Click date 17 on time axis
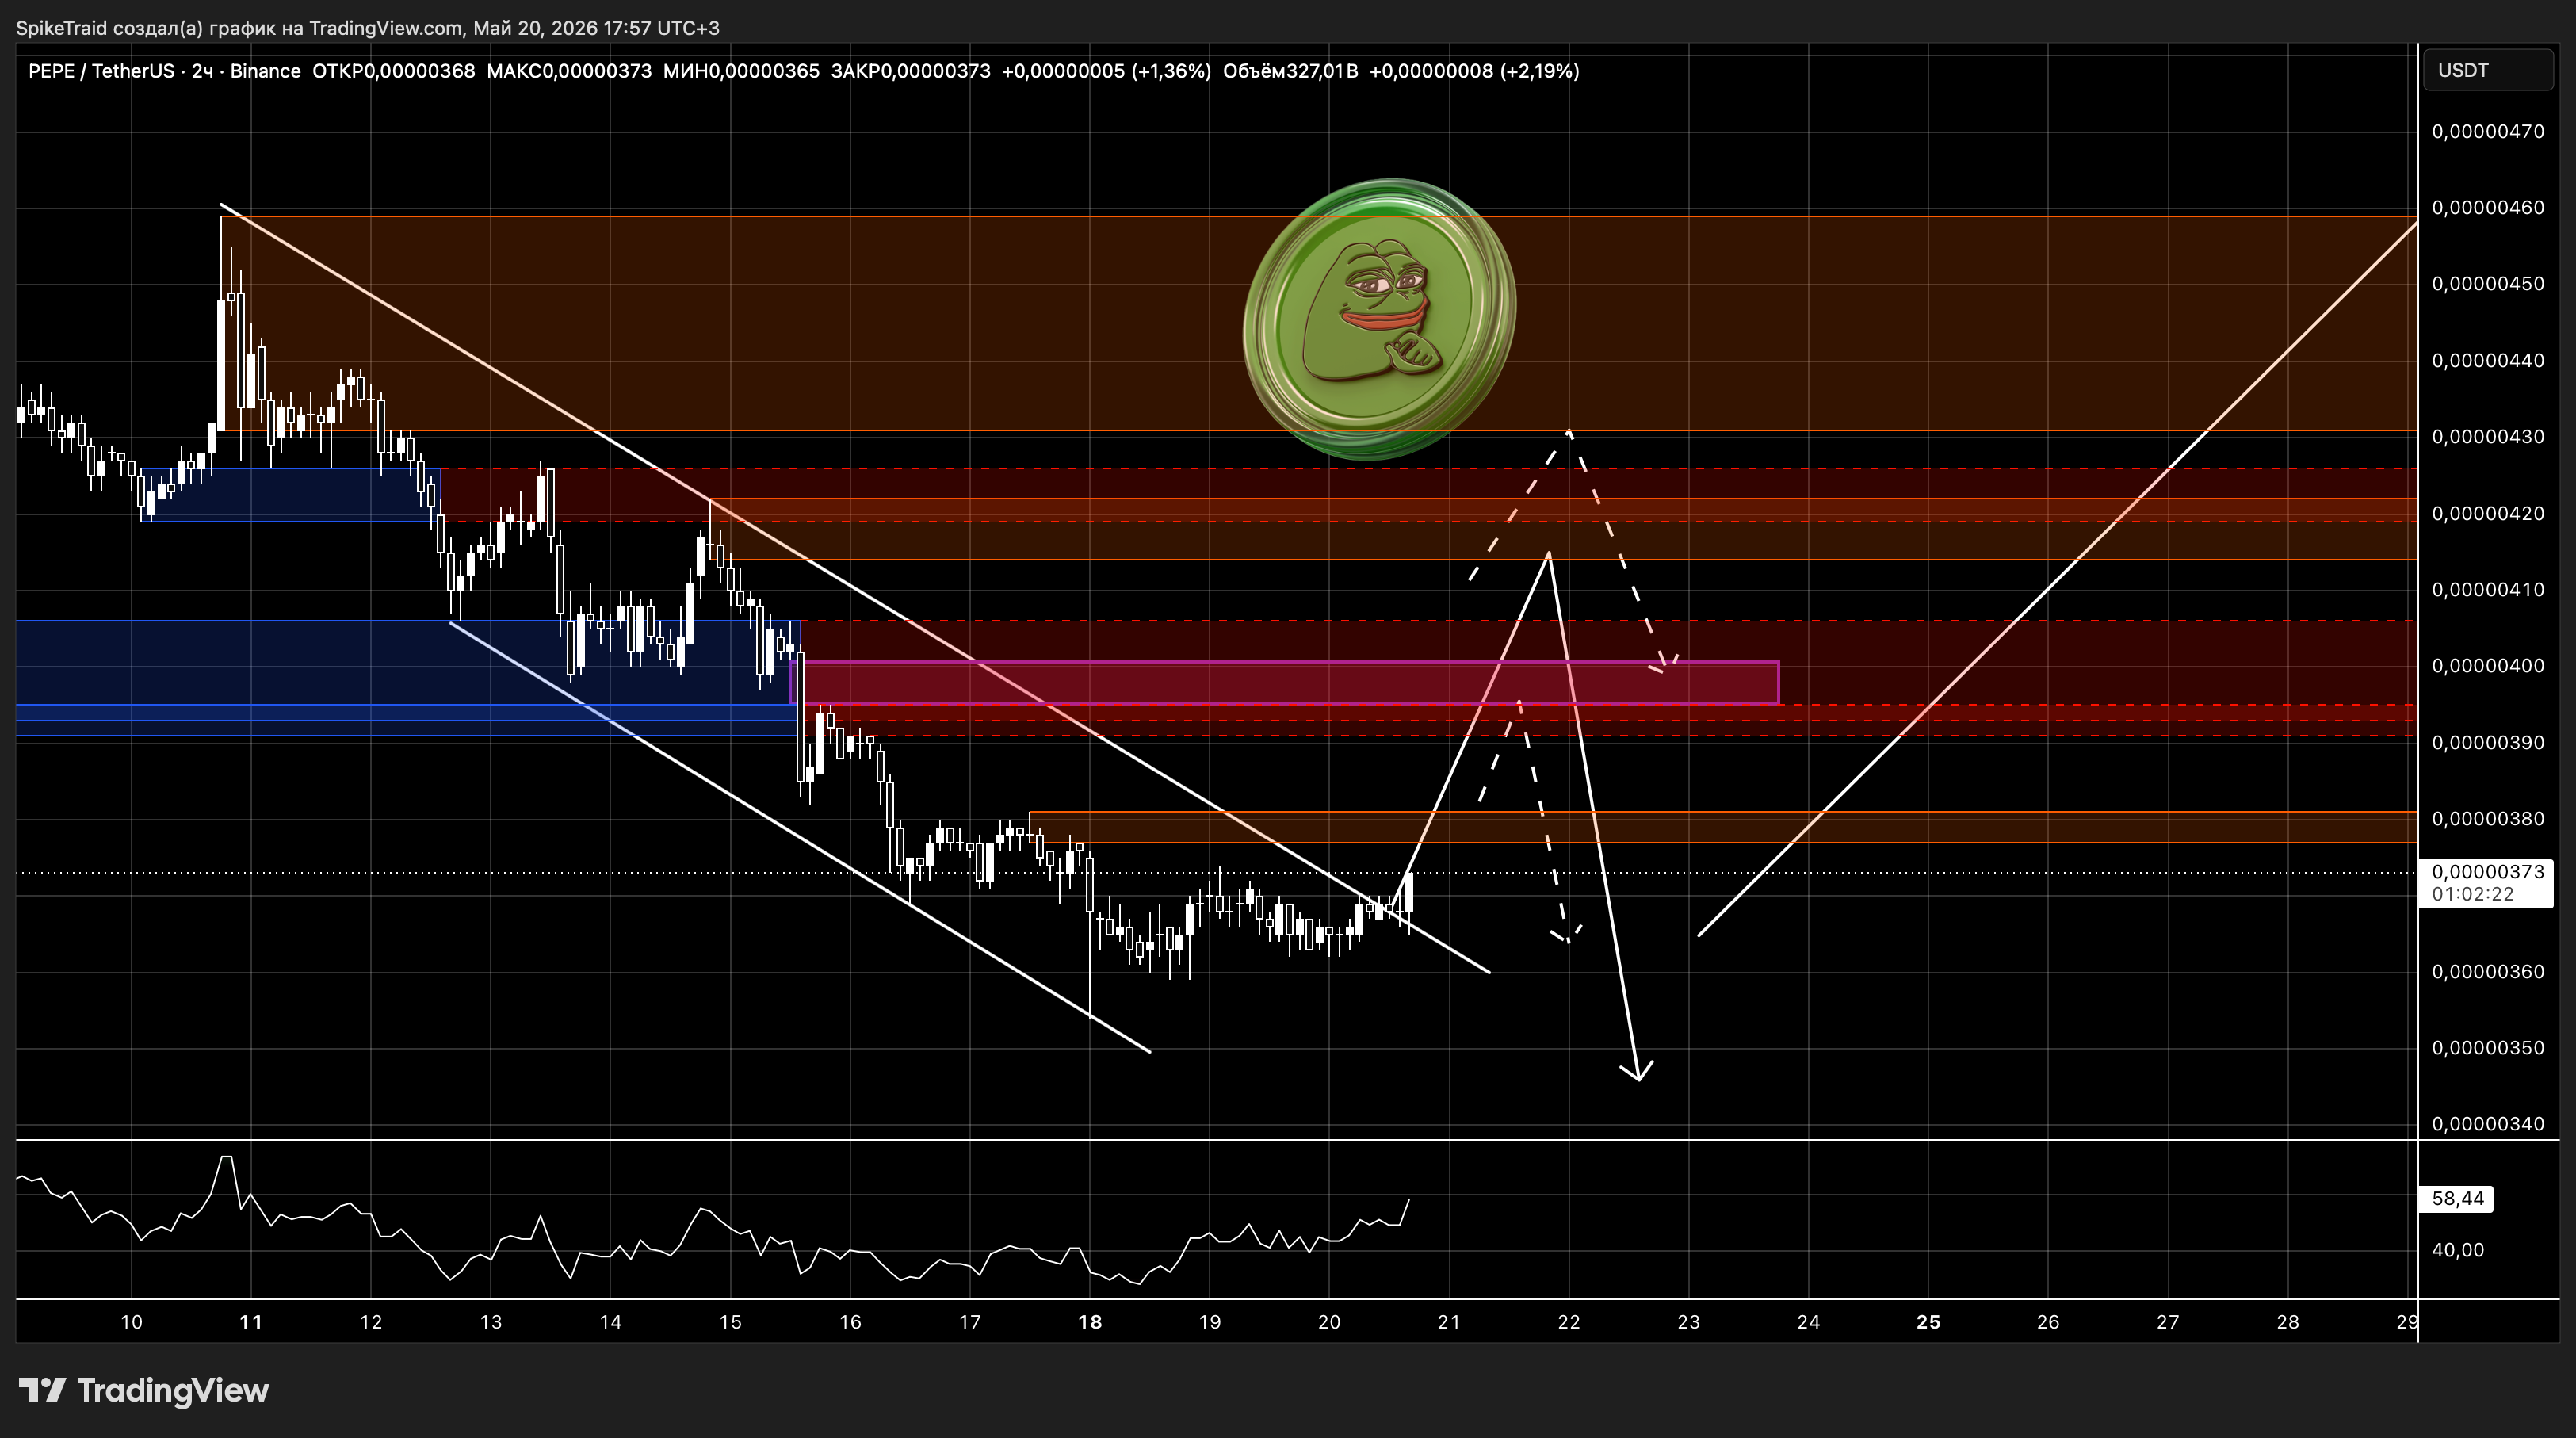The height and width of the screenshot is (1438, 2576). tap(970, 1322)
